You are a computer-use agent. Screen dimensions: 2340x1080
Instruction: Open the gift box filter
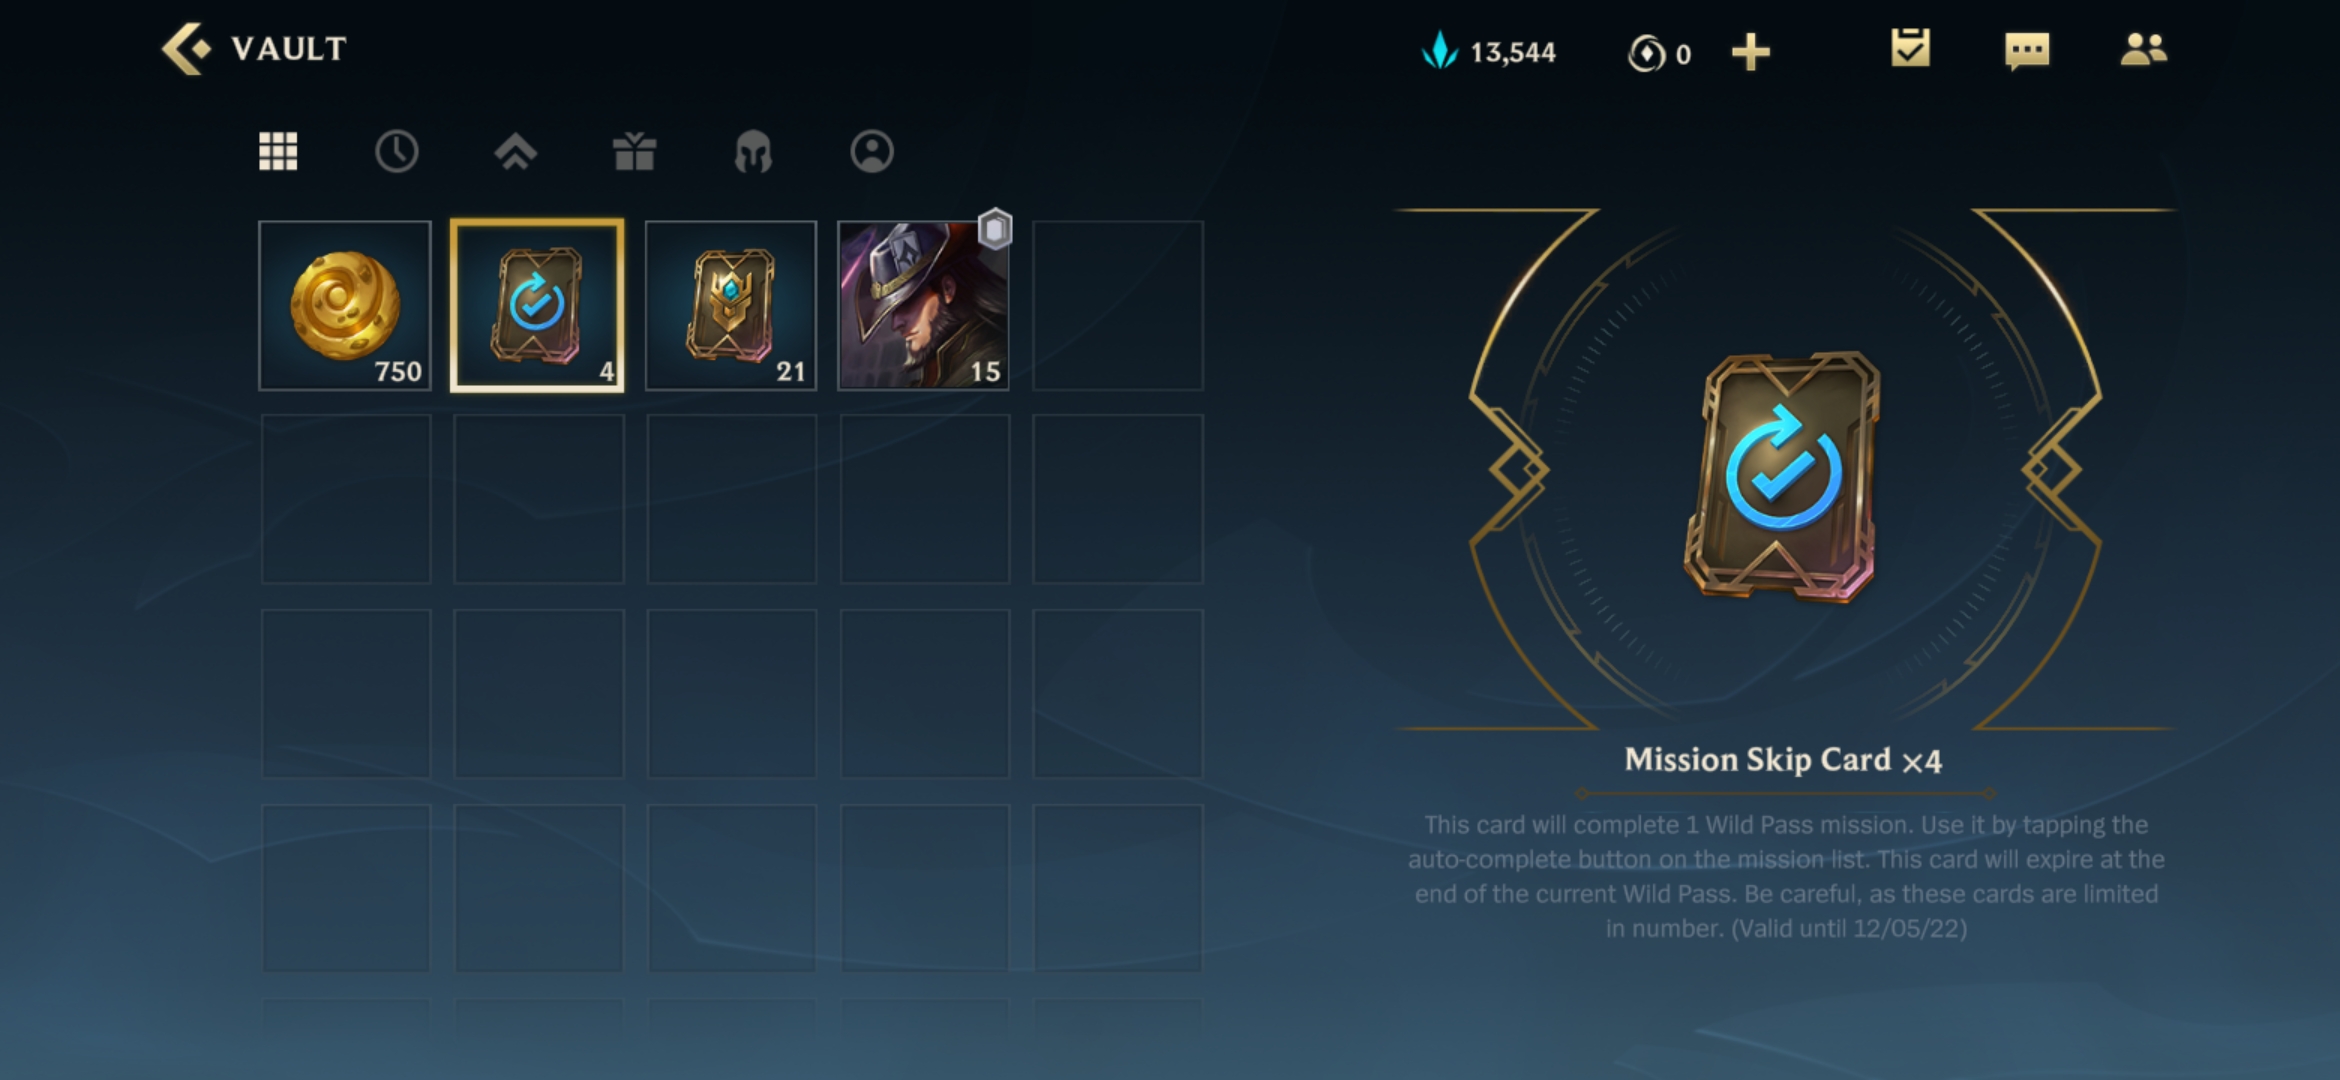(634, 152)
